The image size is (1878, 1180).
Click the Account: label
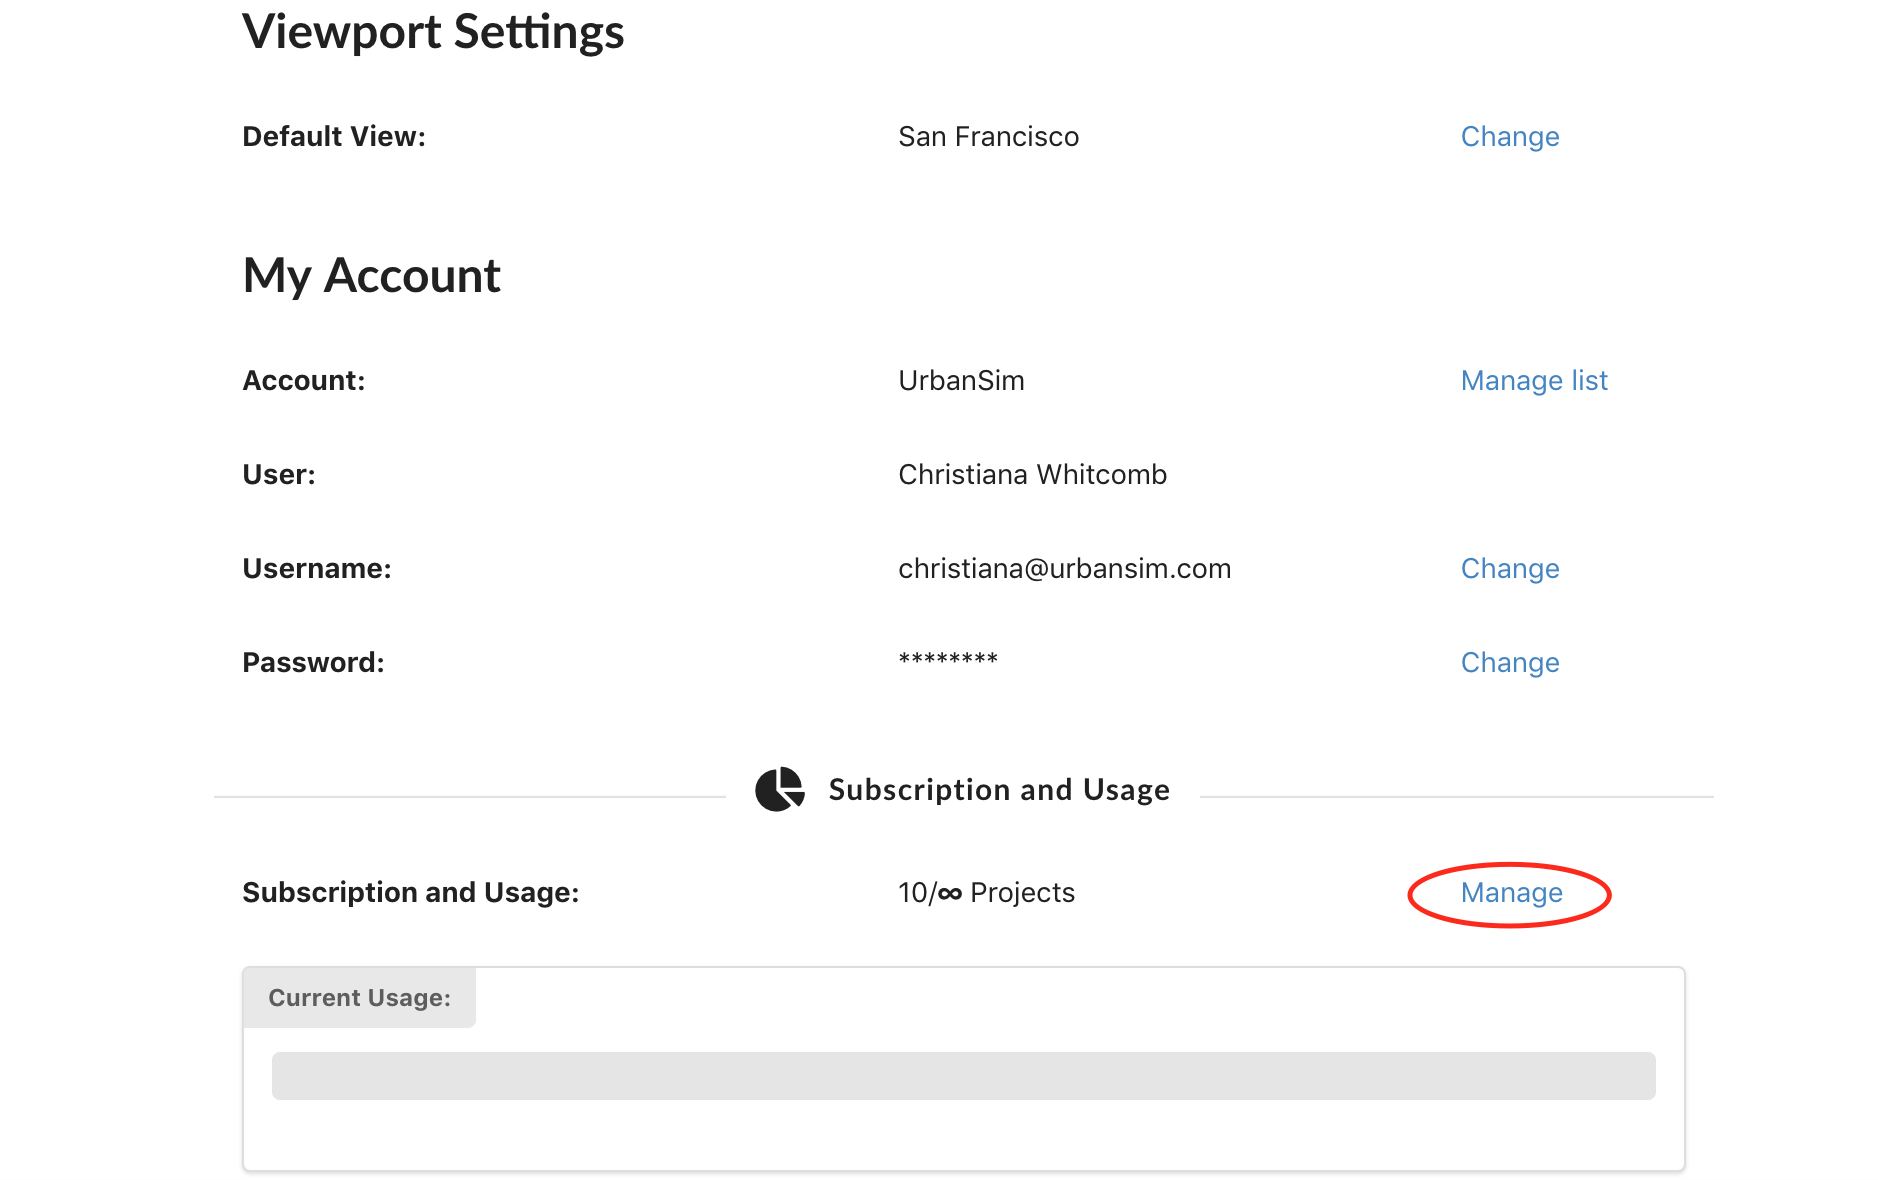304,380
